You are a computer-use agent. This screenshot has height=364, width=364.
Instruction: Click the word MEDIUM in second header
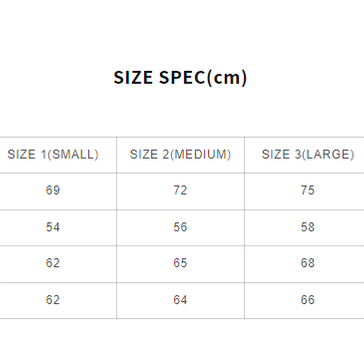tap(200, 155)
